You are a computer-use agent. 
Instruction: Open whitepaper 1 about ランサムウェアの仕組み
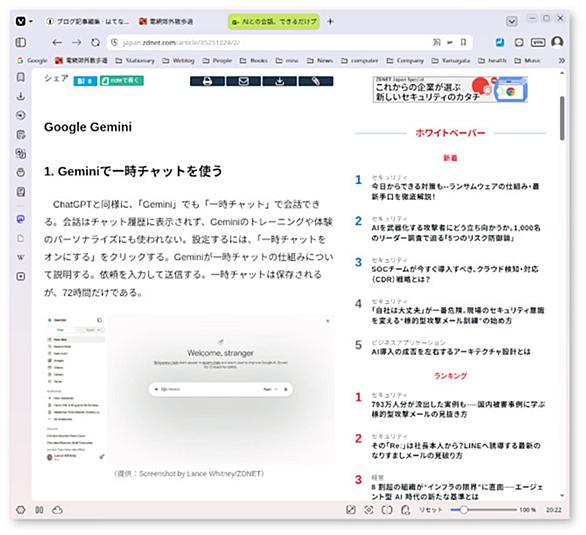click(x=455, y=191)
